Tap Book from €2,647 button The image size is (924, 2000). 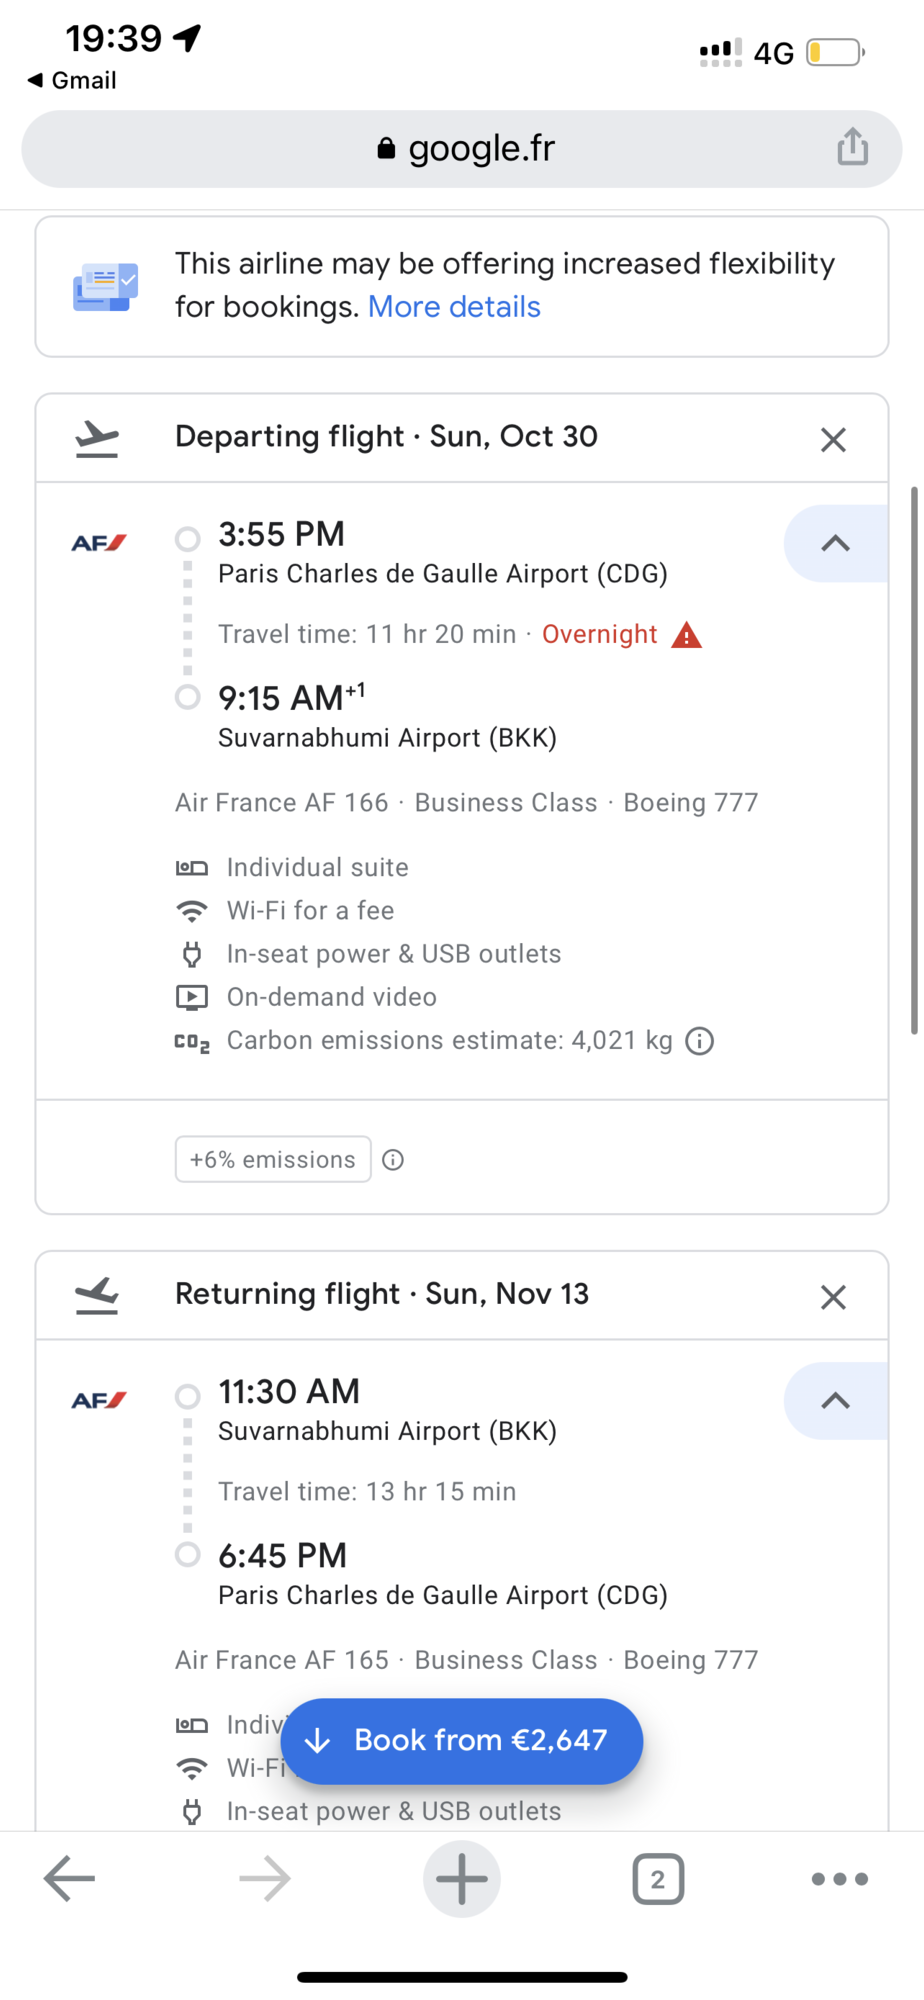(461, 1741)
